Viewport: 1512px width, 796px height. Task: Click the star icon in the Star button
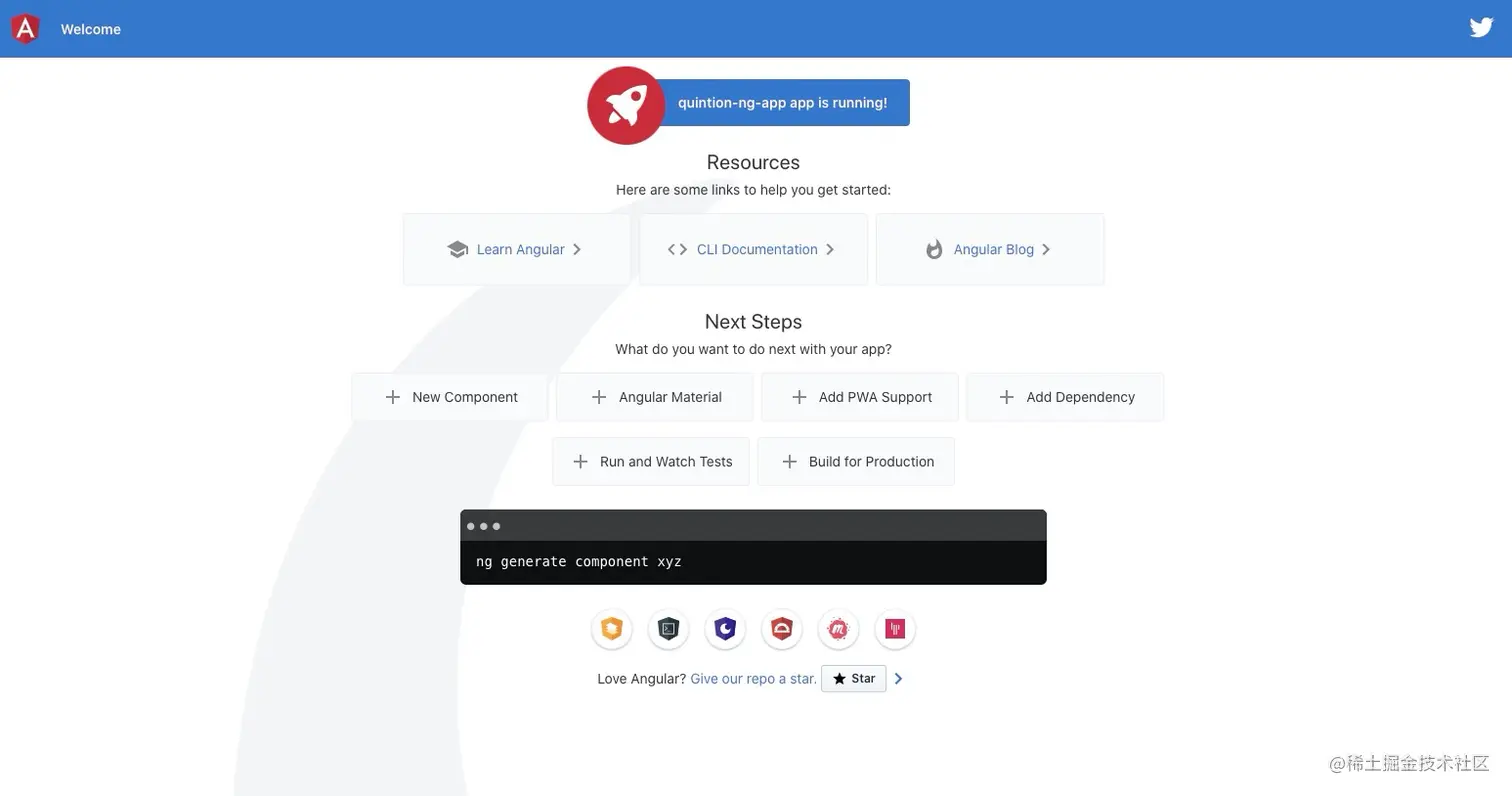pos(839,679)
